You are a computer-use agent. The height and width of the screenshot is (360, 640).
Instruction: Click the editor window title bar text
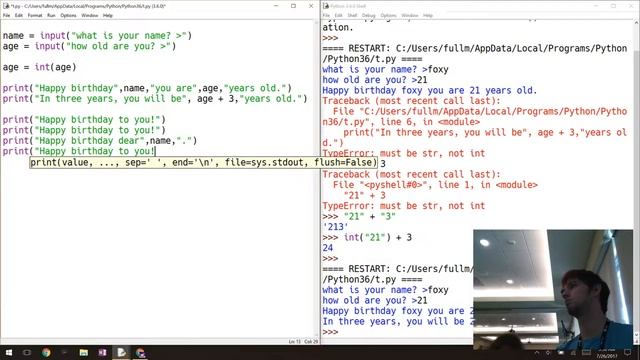tap(89, 6)
